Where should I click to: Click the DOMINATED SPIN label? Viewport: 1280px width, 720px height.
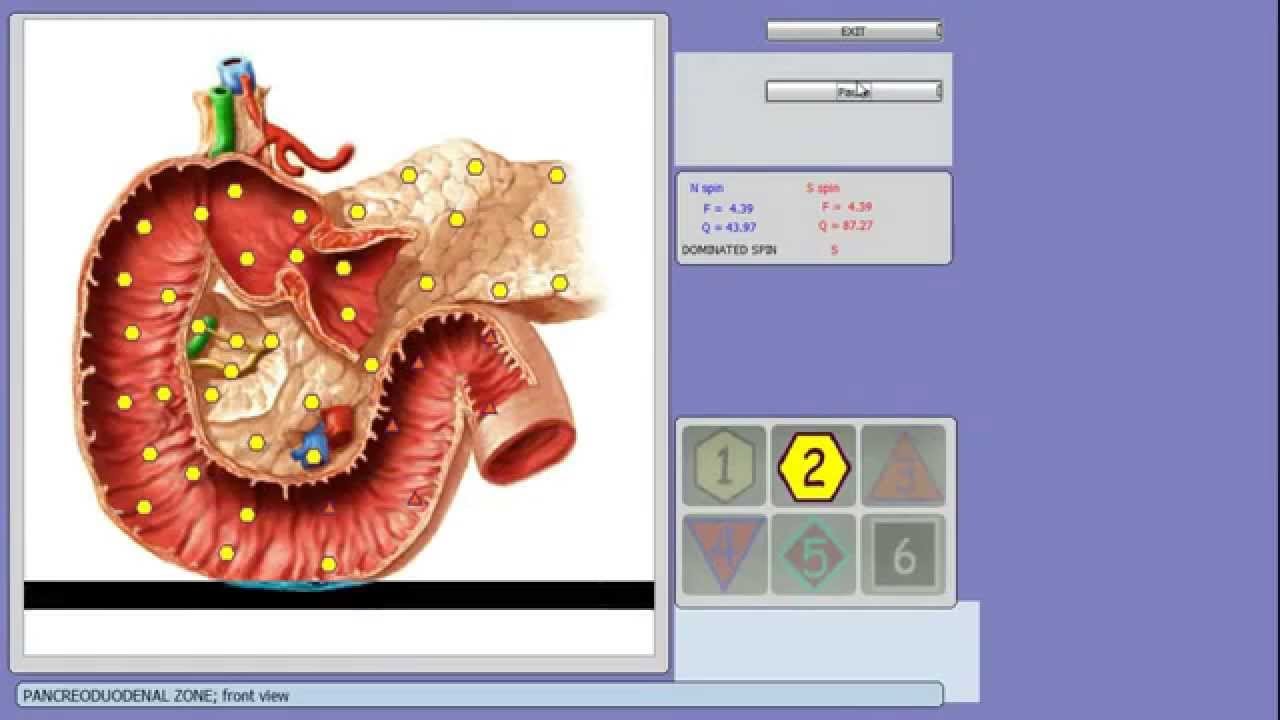pyautogui.click(x=729, y=250)
